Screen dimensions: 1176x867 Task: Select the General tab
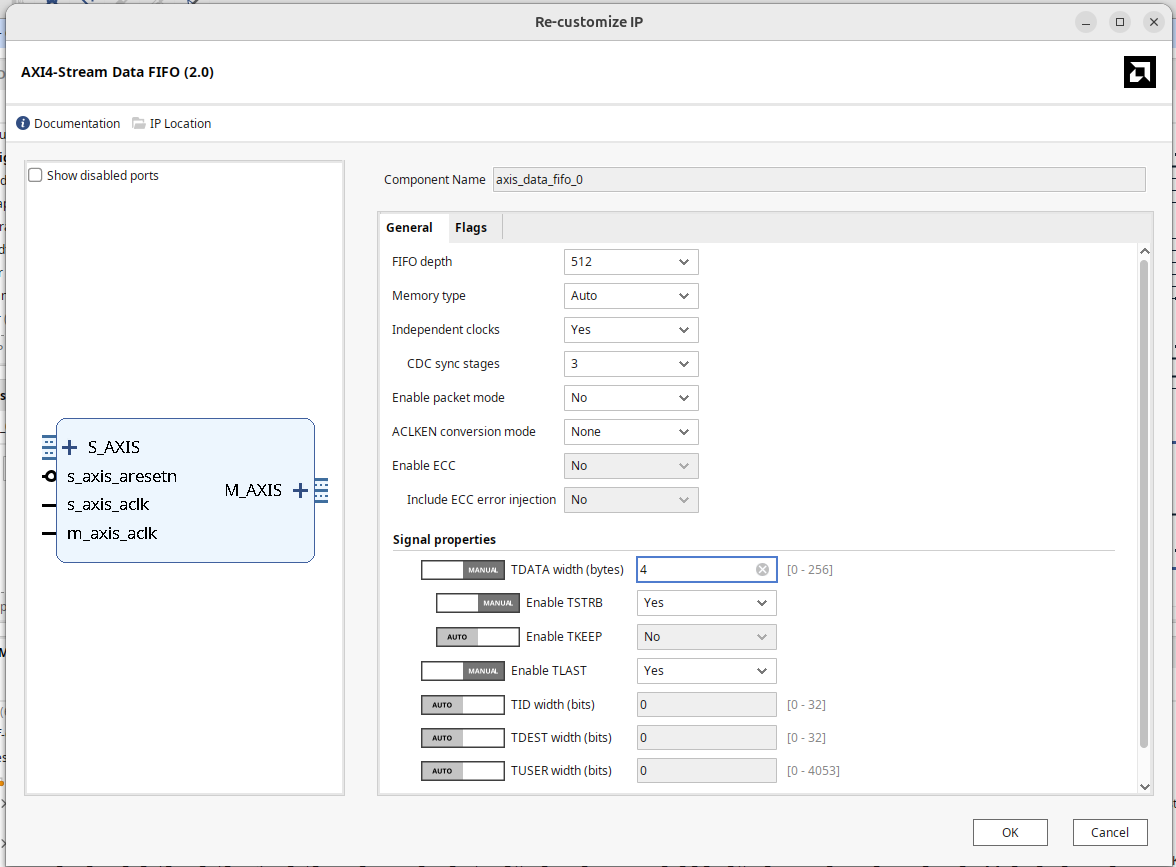pyautogui.click(x=409, y=228)
